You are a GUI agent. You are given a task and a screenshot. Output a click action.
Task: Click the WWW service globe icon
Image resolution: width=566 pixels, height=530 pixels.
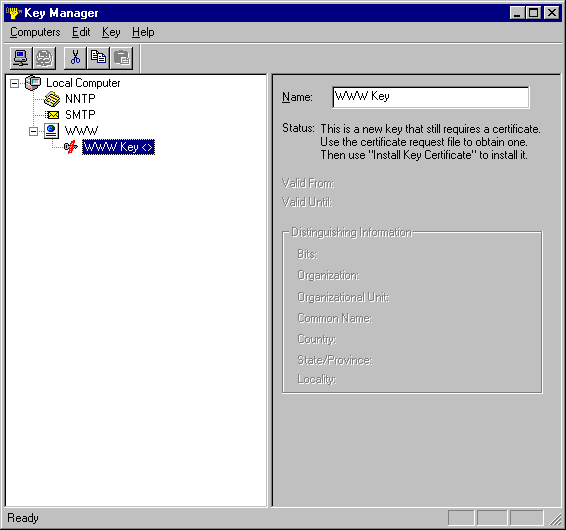click(x=51, y=131)
